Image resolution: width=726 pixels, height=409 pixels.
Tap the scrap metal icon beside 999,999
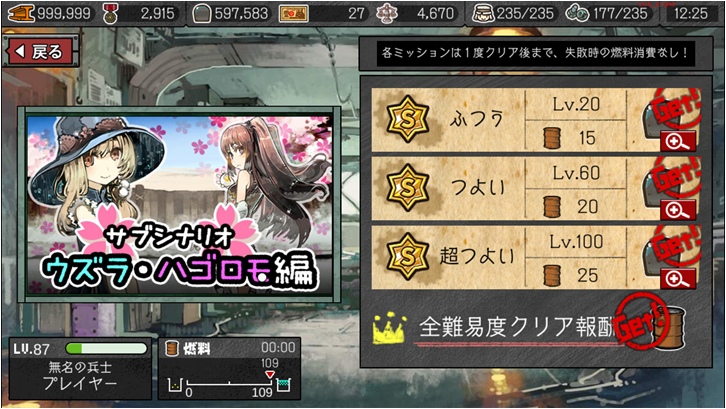tap(21, 13)
